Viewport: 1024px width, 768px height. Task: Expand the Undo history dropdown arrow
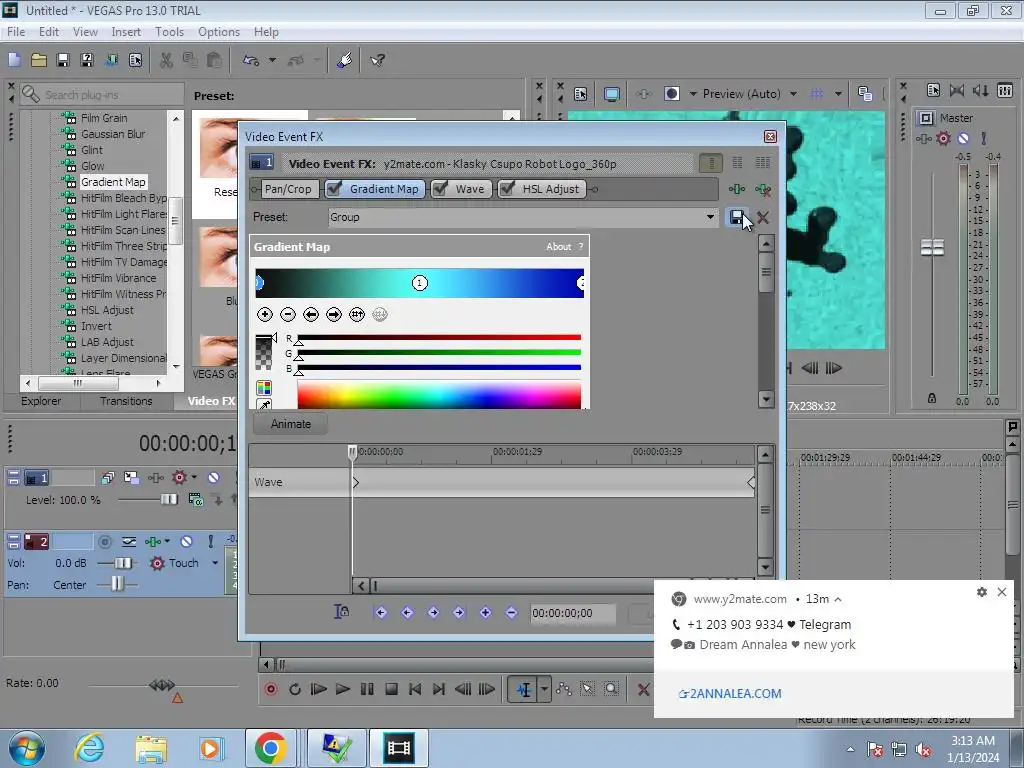click(272, 61)
